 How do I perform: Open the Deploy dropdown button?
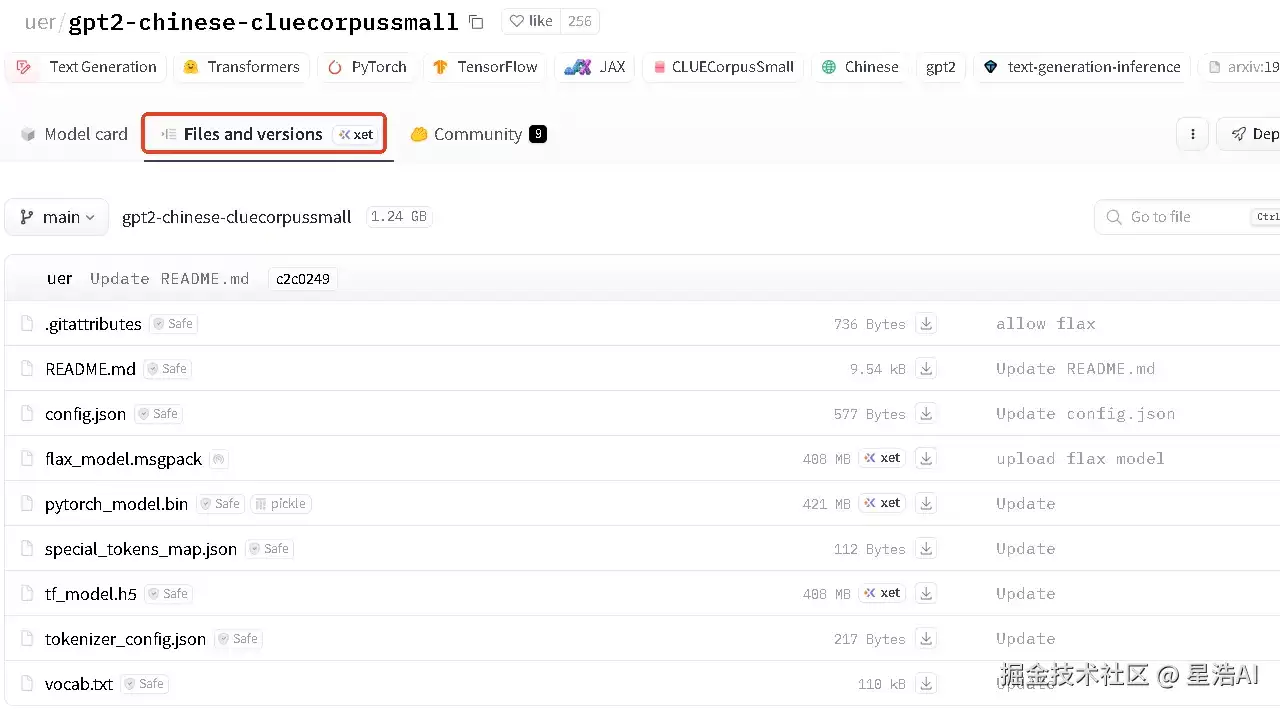(x=1249, y=134)
